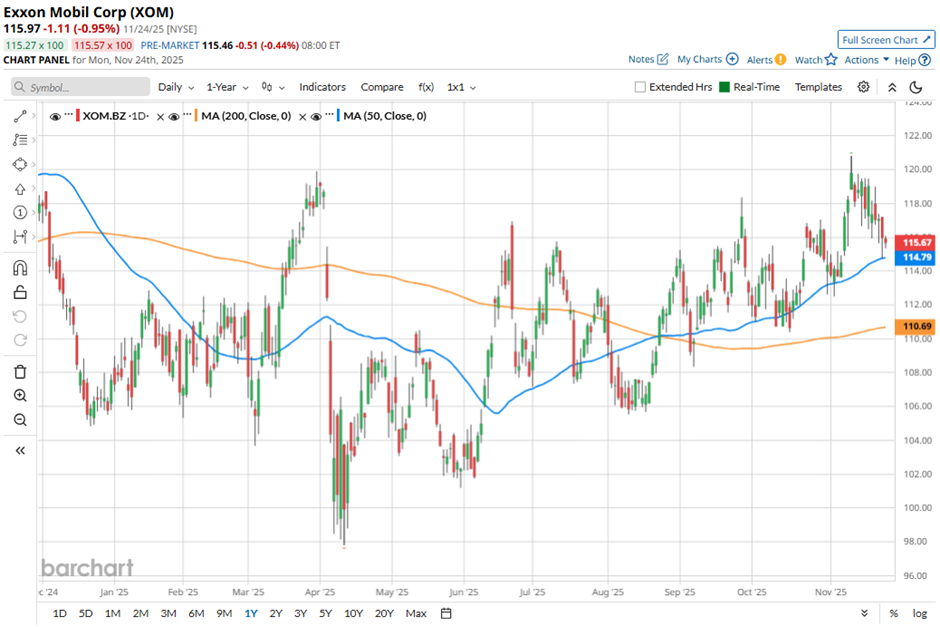Click the blue MA 50 color swatch

pyautogui.click(x=335, y=117)
